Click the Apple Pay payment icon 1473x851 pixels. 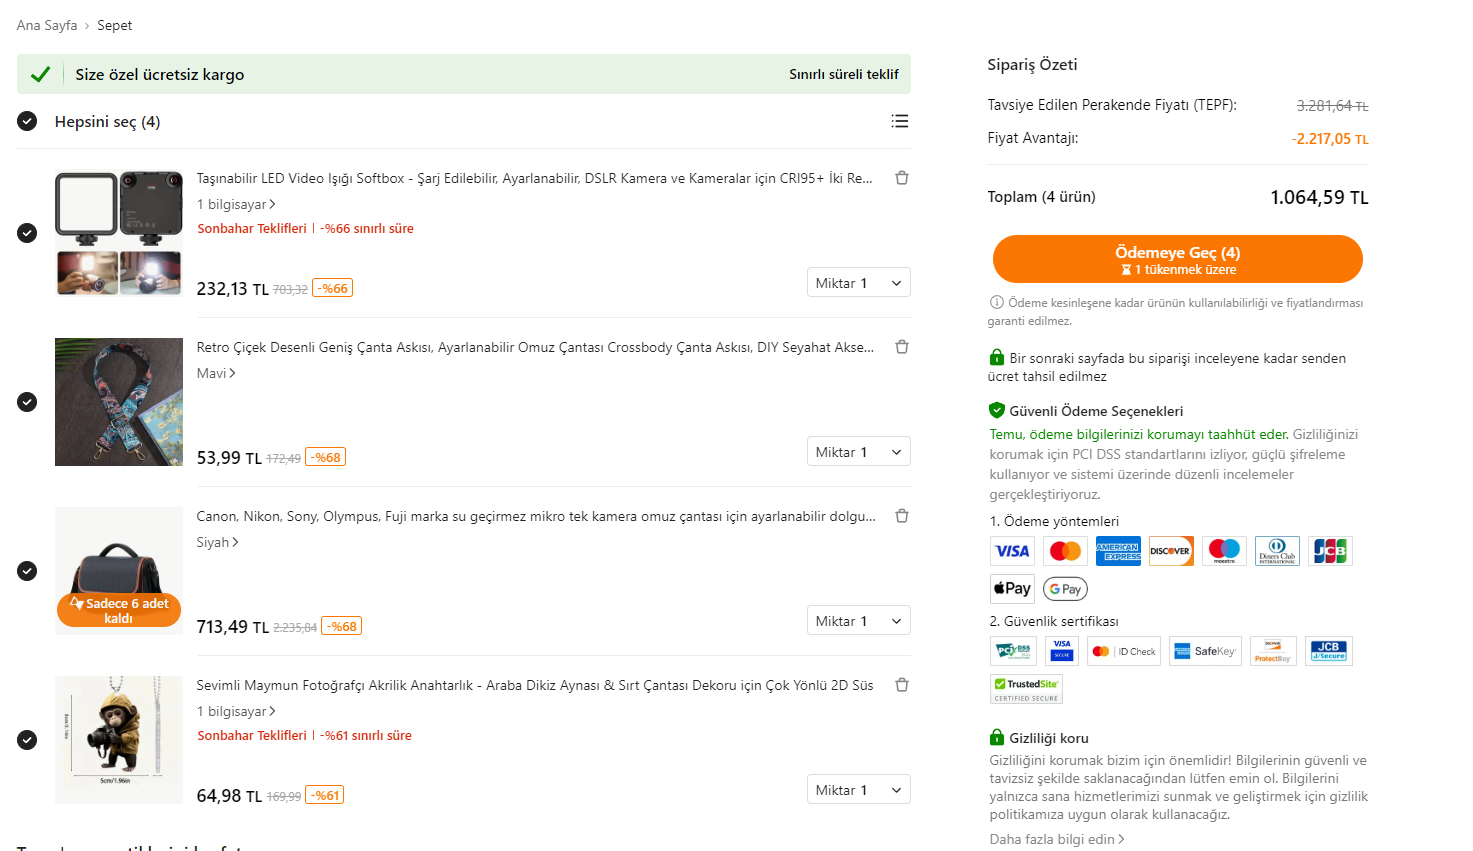point(1012,589)
